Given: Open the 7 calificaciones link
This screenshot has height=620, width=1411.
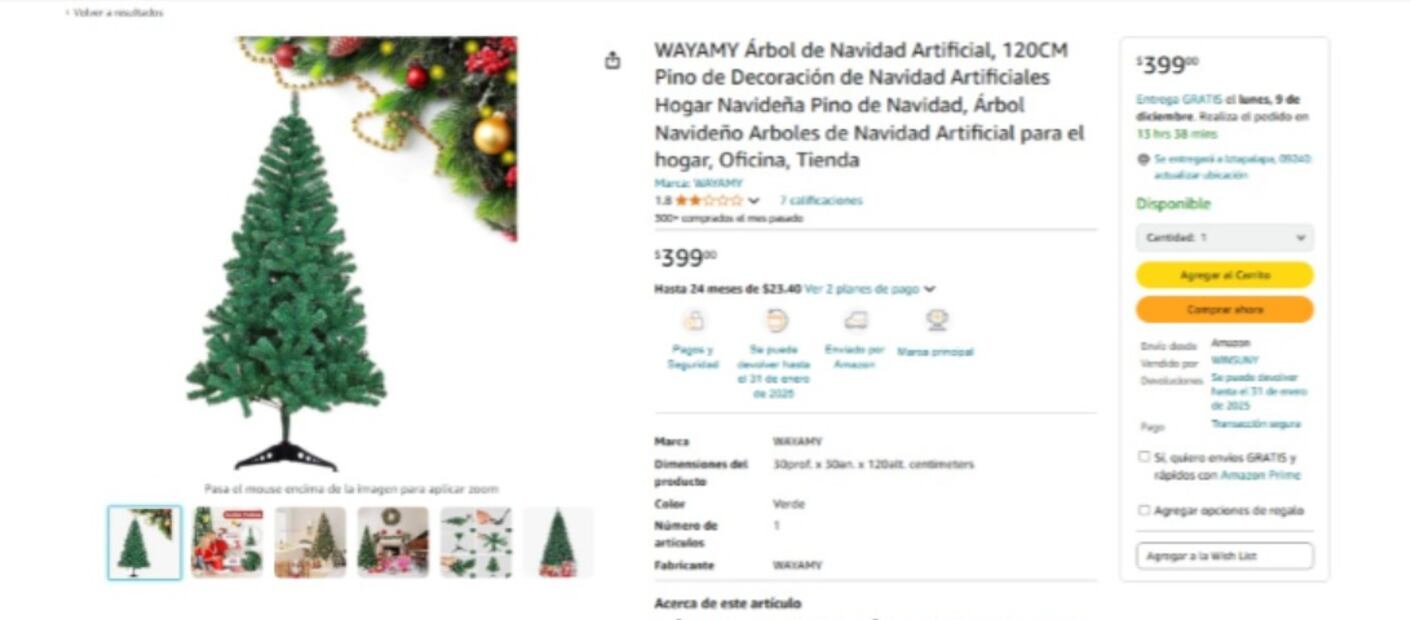Looking at the screenshot, I should click(x=820, y=201).
